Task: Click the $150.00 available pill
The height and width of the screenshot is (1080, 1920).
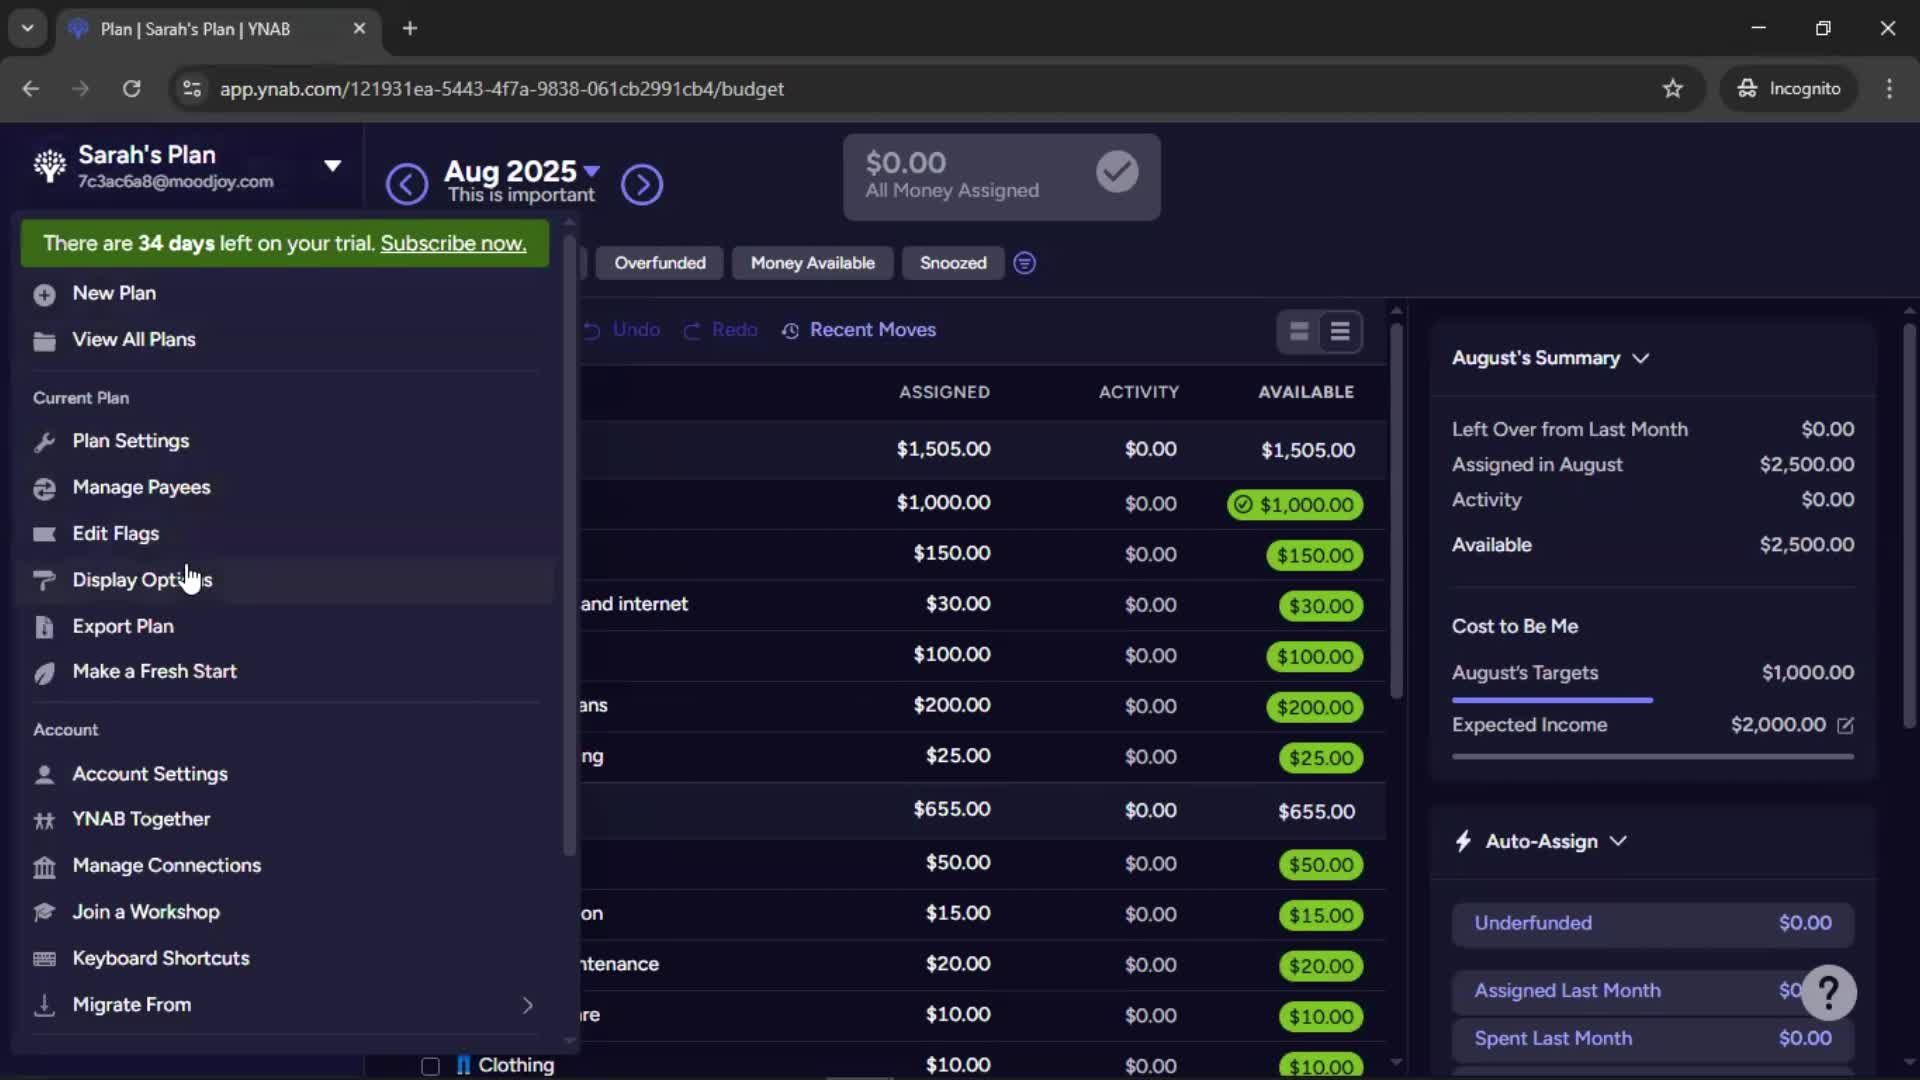Action: 1315,556
